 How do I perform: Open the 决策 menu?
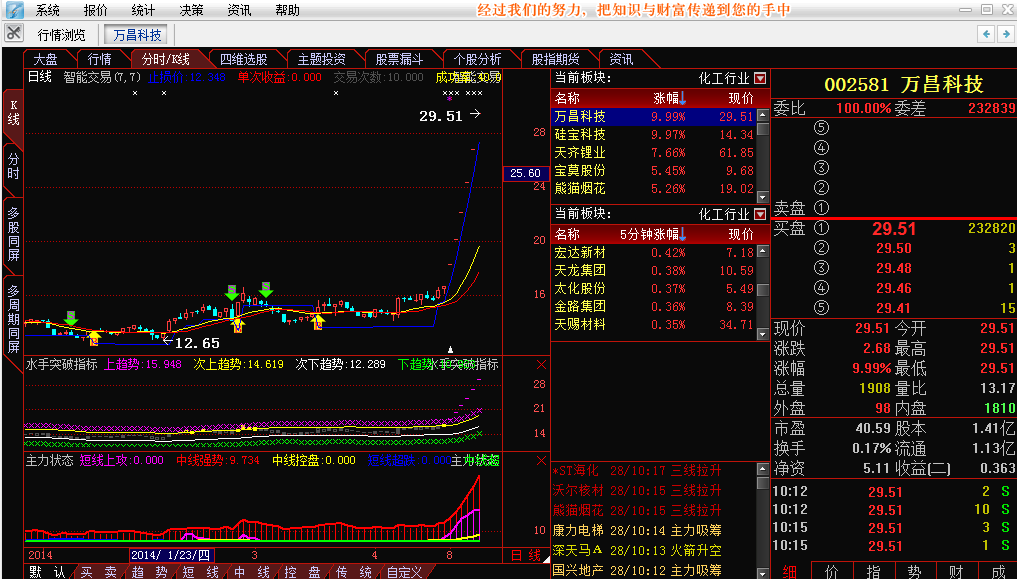point(191,10)
